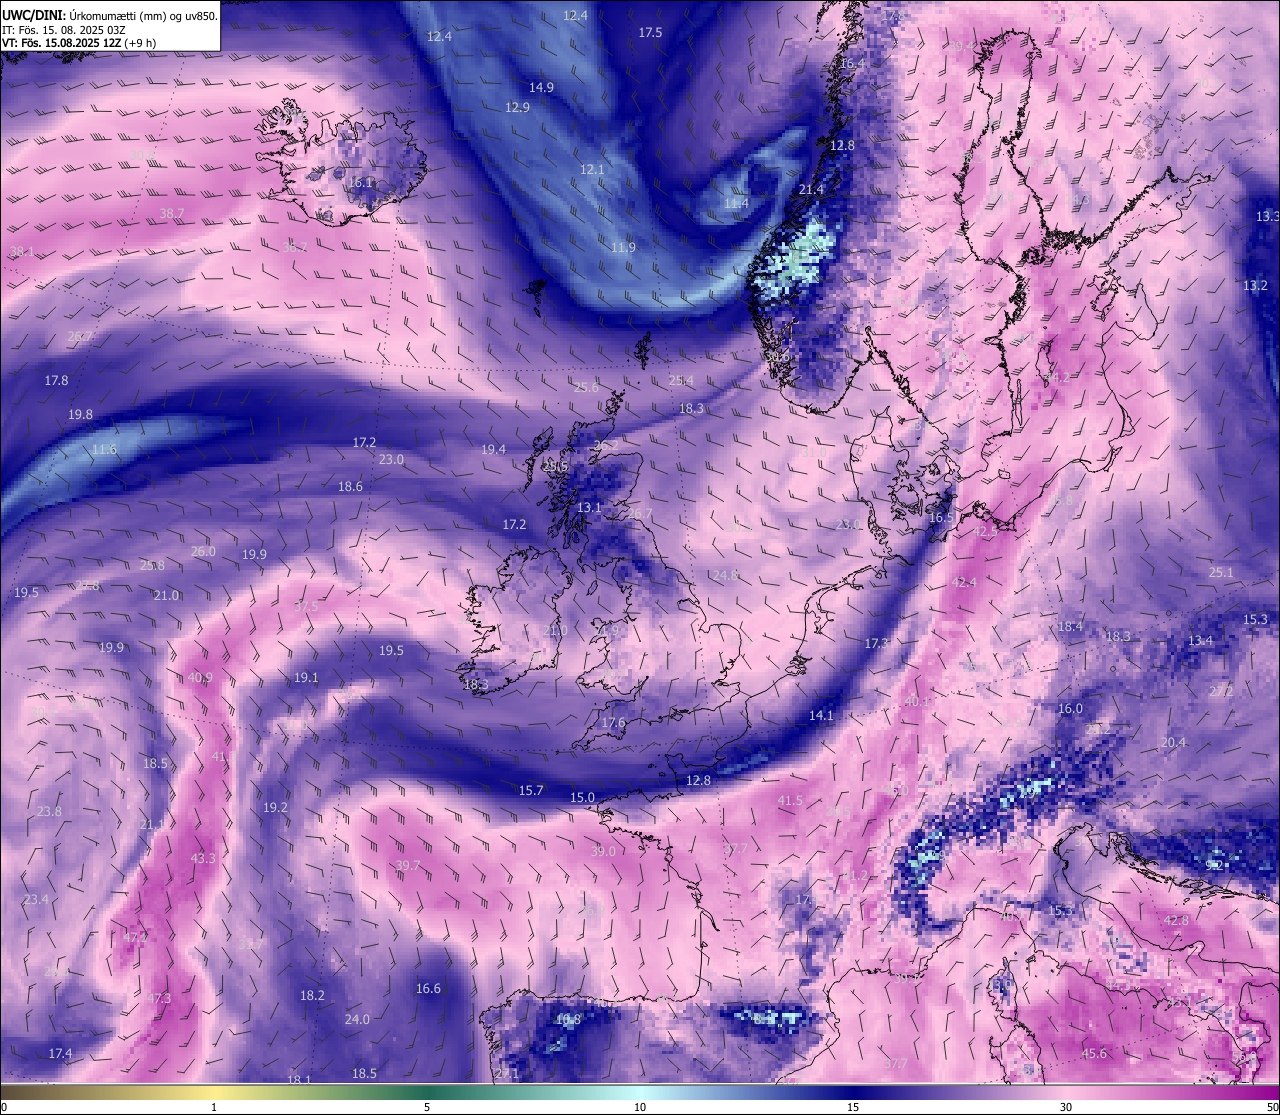
Task: Click the 11.6 value label
Action: point(104,449)
